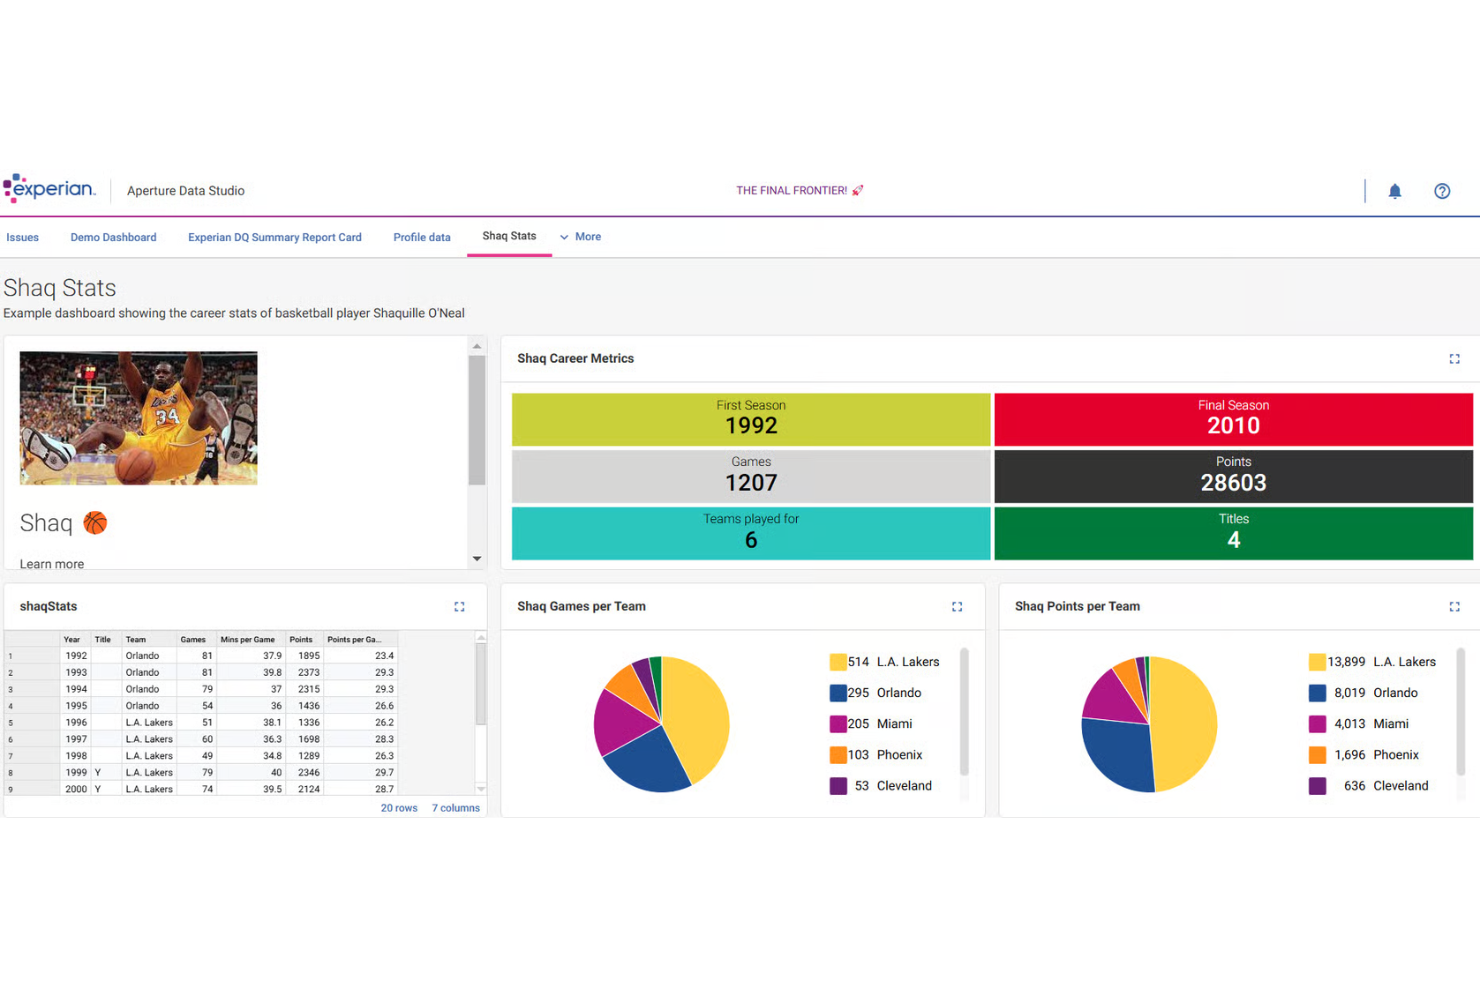Expand Shaq Career Metrics panel to fullscreen
1480x987 pixels.
(x=1455, y=358)
